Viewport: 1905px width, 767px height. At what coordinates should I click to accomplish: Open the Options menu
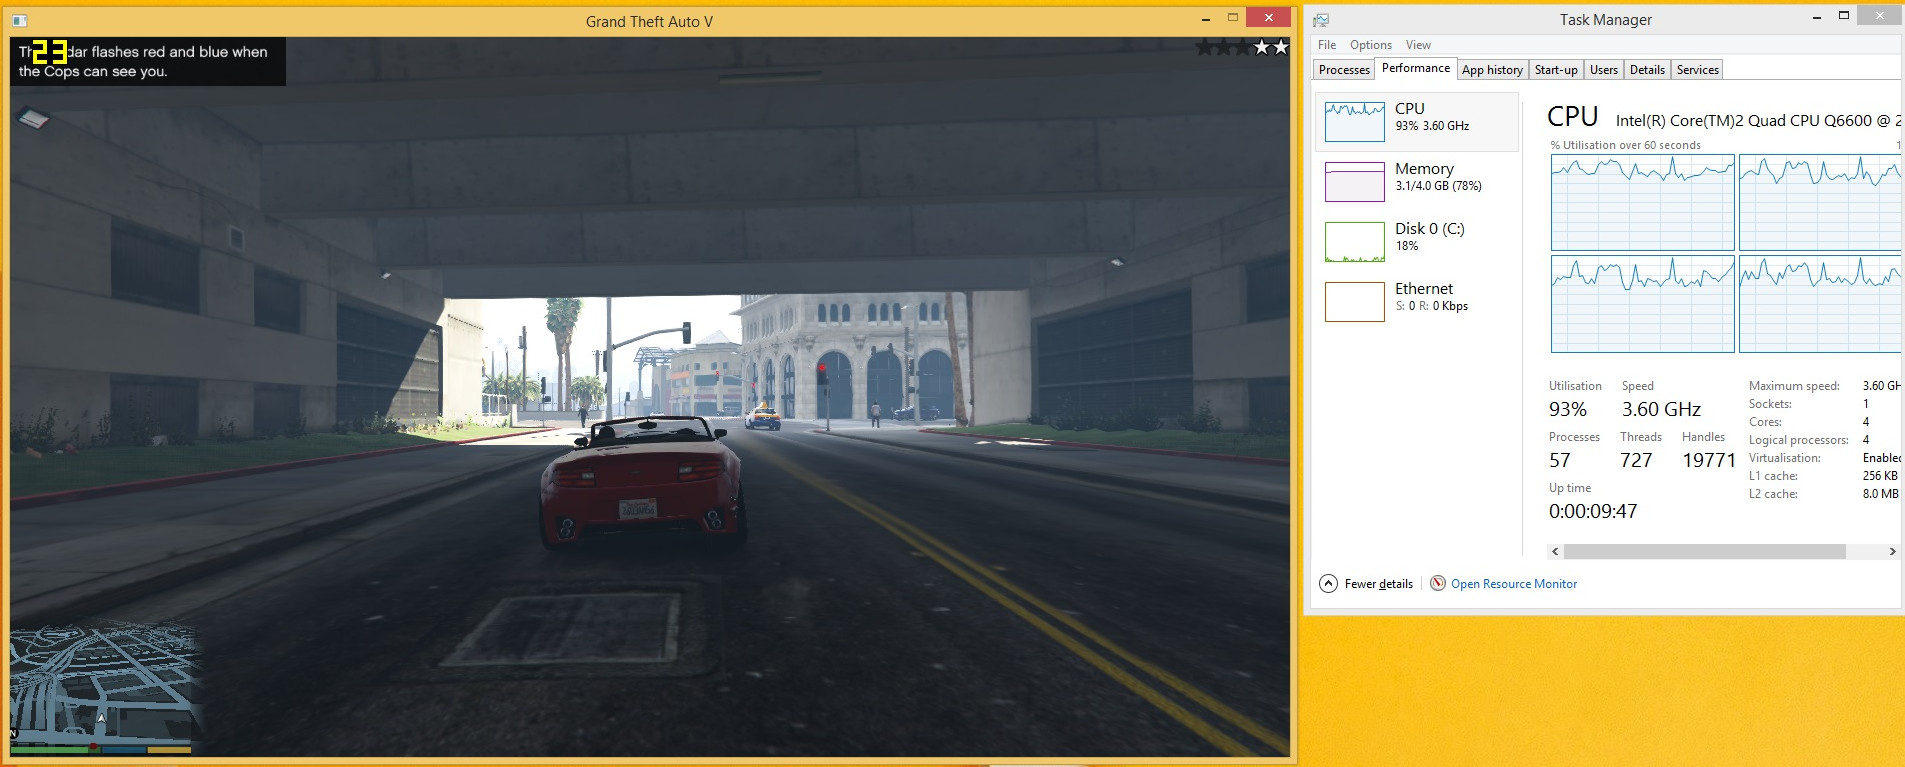1370,45
